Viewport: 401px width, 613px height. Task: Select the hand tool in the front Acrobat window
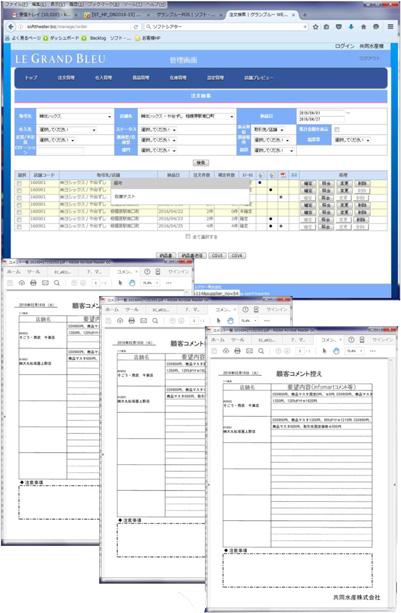[x=336, y=351]
